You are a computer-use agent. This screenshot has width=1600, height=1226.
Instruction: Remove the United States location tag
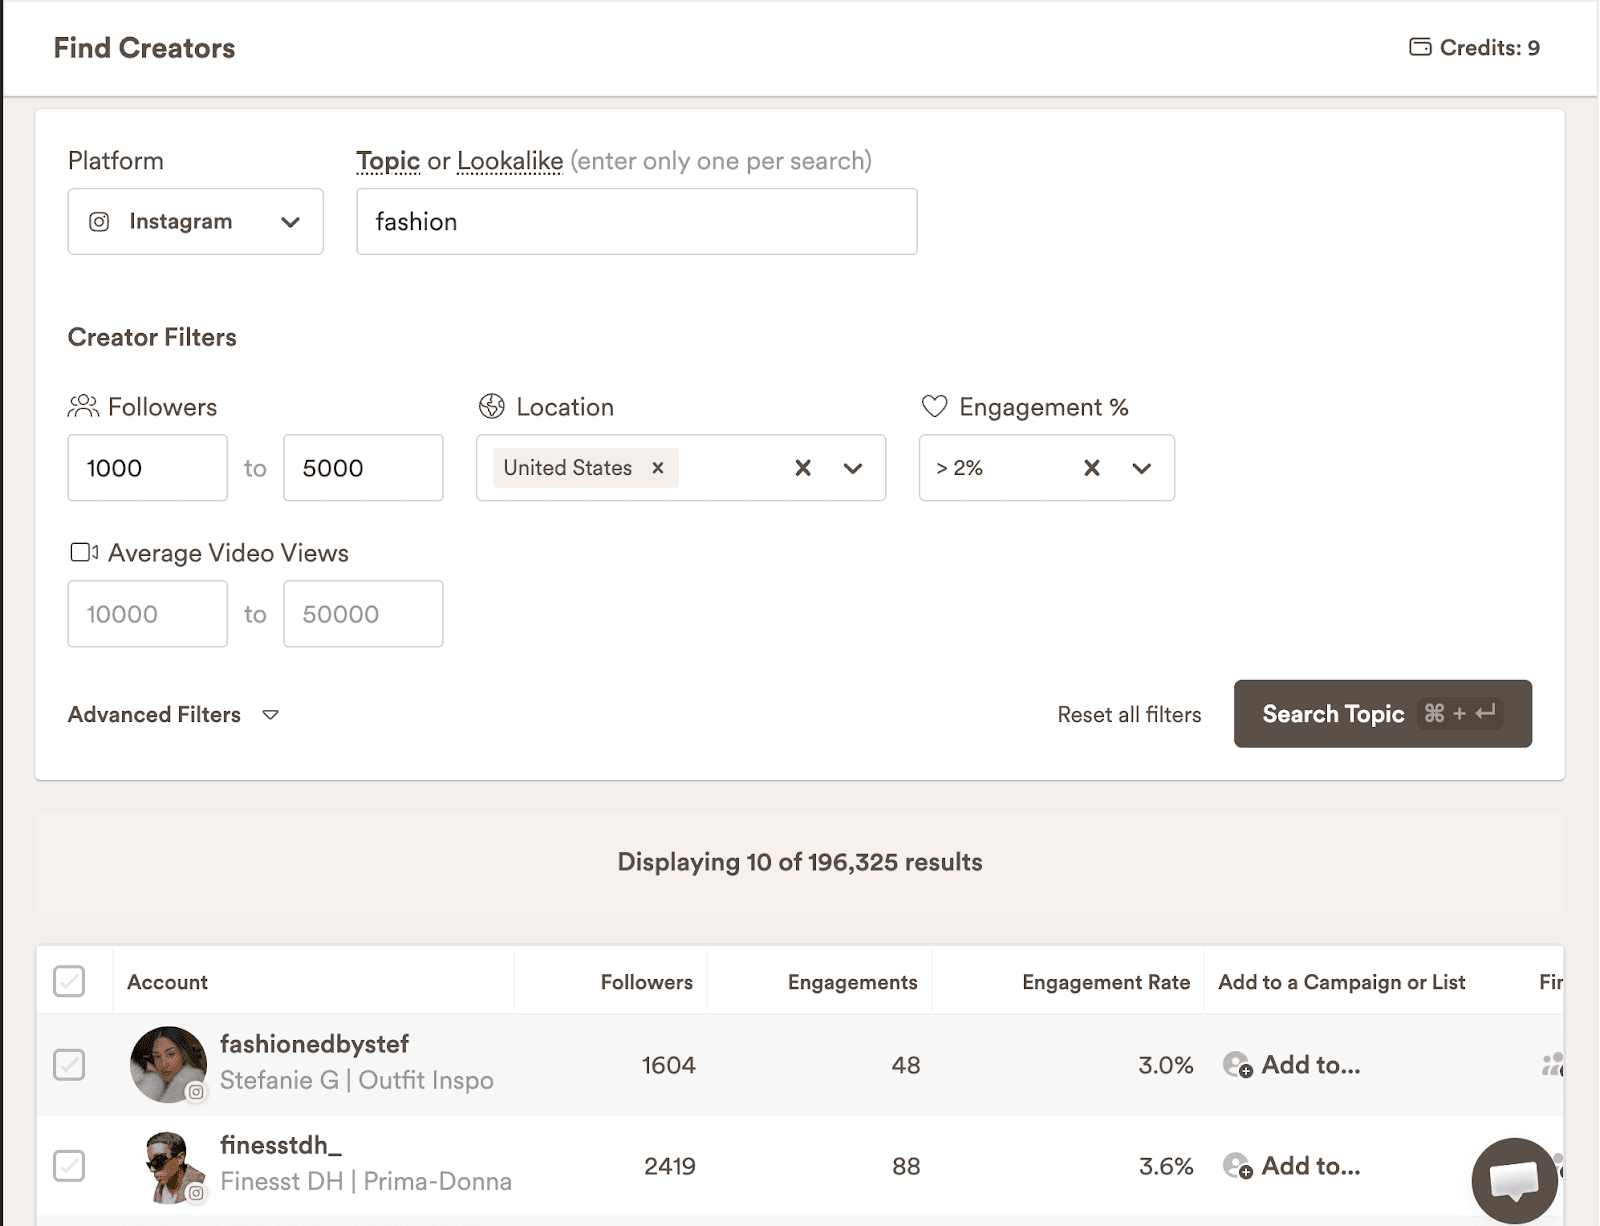[658, 467]
